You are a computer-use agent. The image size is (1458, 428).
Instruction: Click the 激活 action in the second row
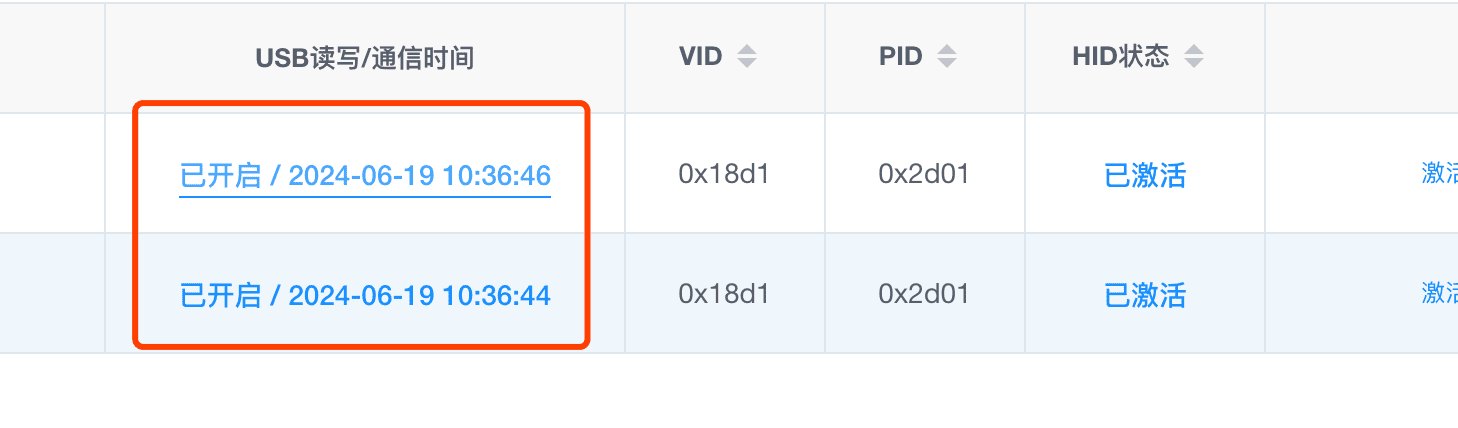coord(1439,293)
